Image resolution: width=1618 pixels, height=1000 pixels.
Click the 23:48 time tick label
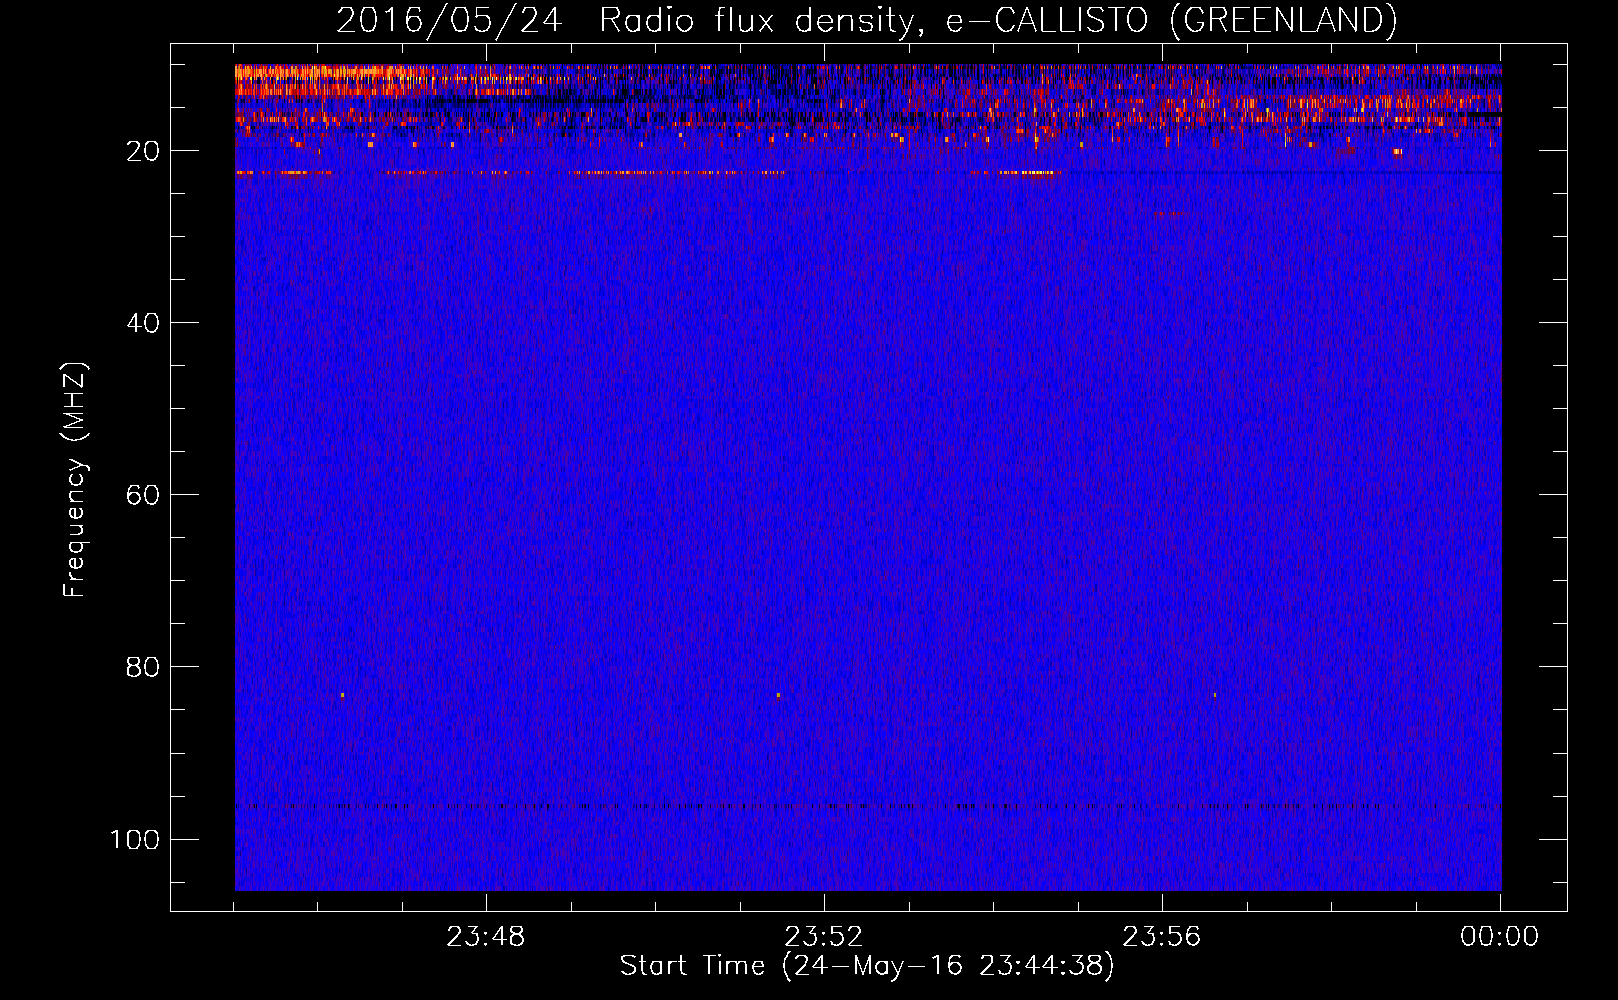[x=486, y=937]
